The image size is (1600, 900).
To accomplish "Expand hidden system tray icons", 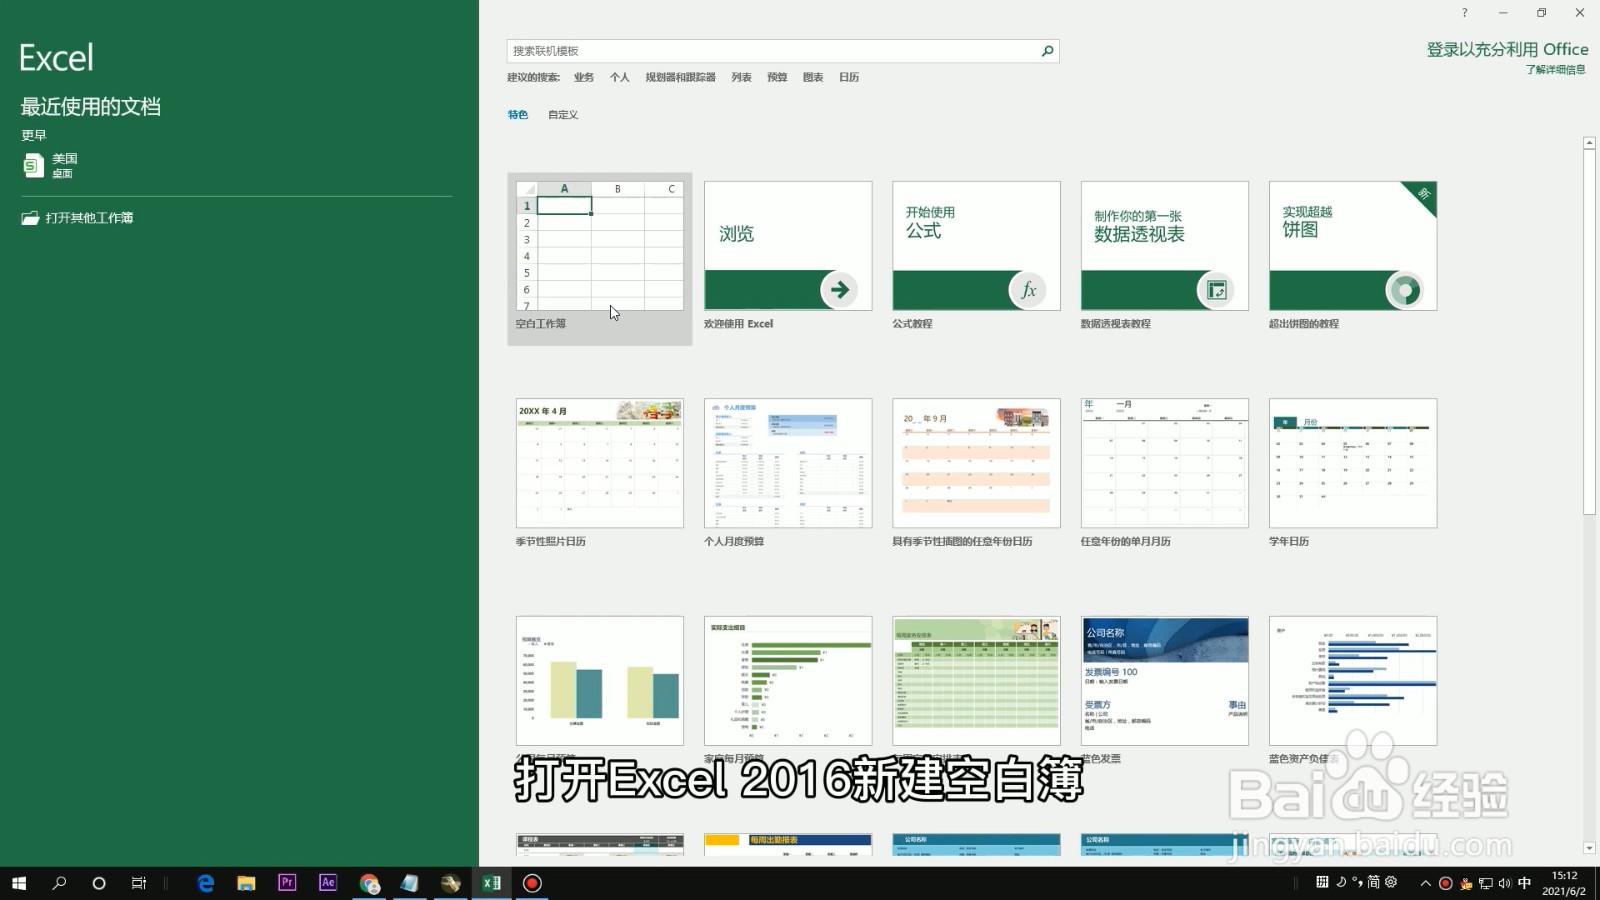I will pos(1425,883).
